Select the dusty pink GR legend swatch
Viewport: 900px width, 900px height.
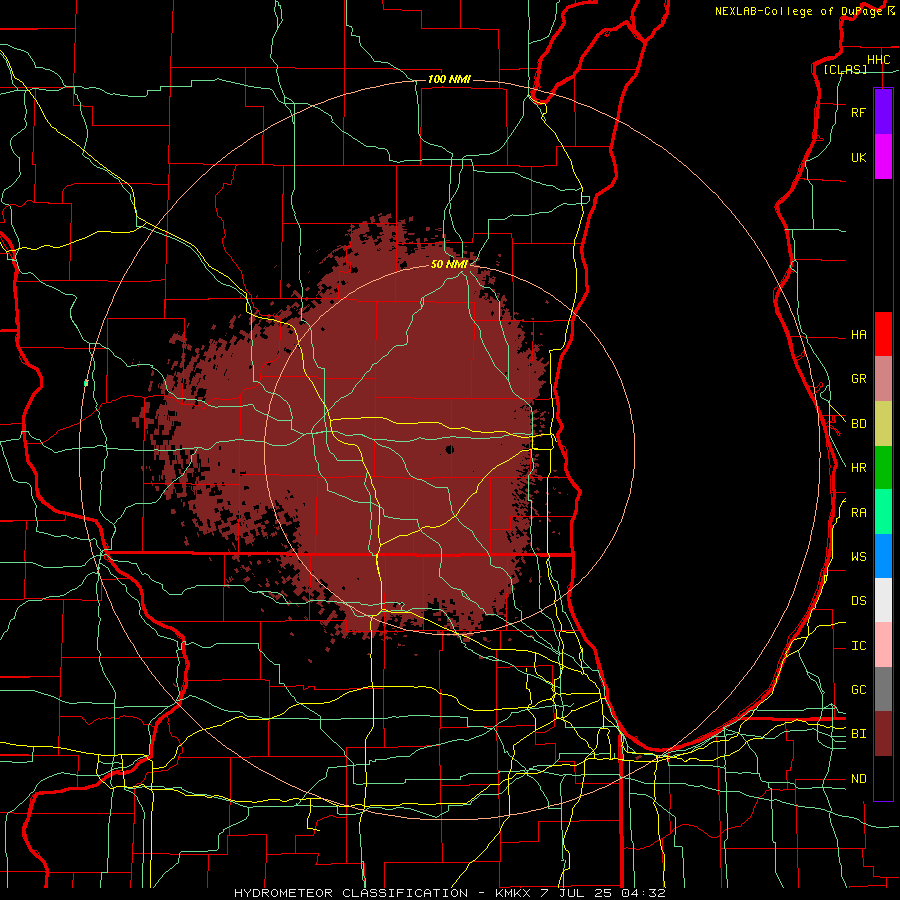click(x=883, y=378)
